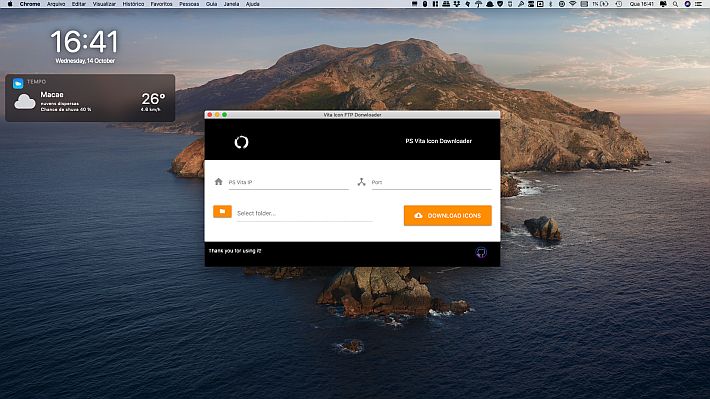
Task: Click the network icon beside Port
Action: 361,182
